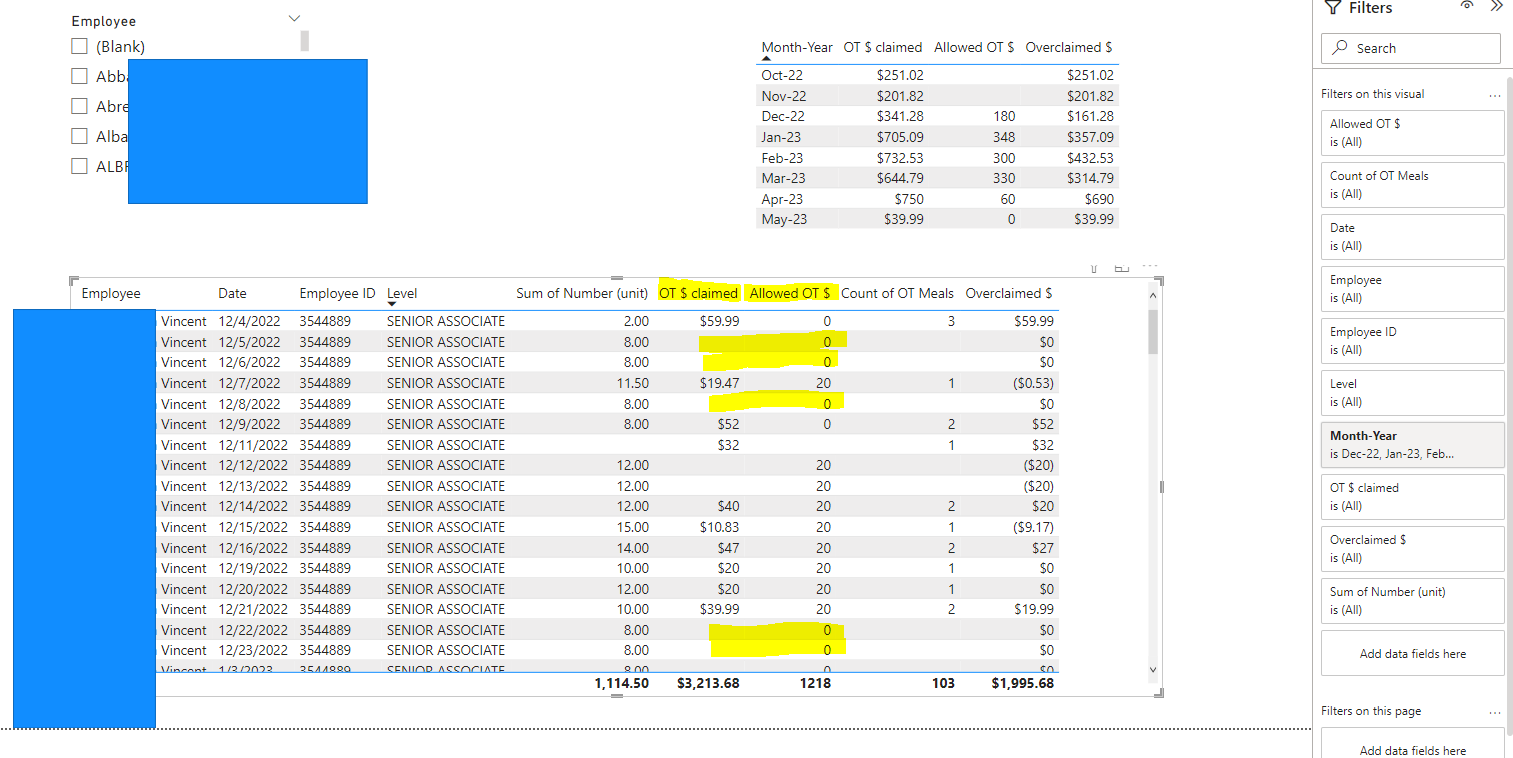Screen dimensions: 1513x758
Task: Tick the checkbox for employee starting 'Alba'
Action: tap(80, 136)
